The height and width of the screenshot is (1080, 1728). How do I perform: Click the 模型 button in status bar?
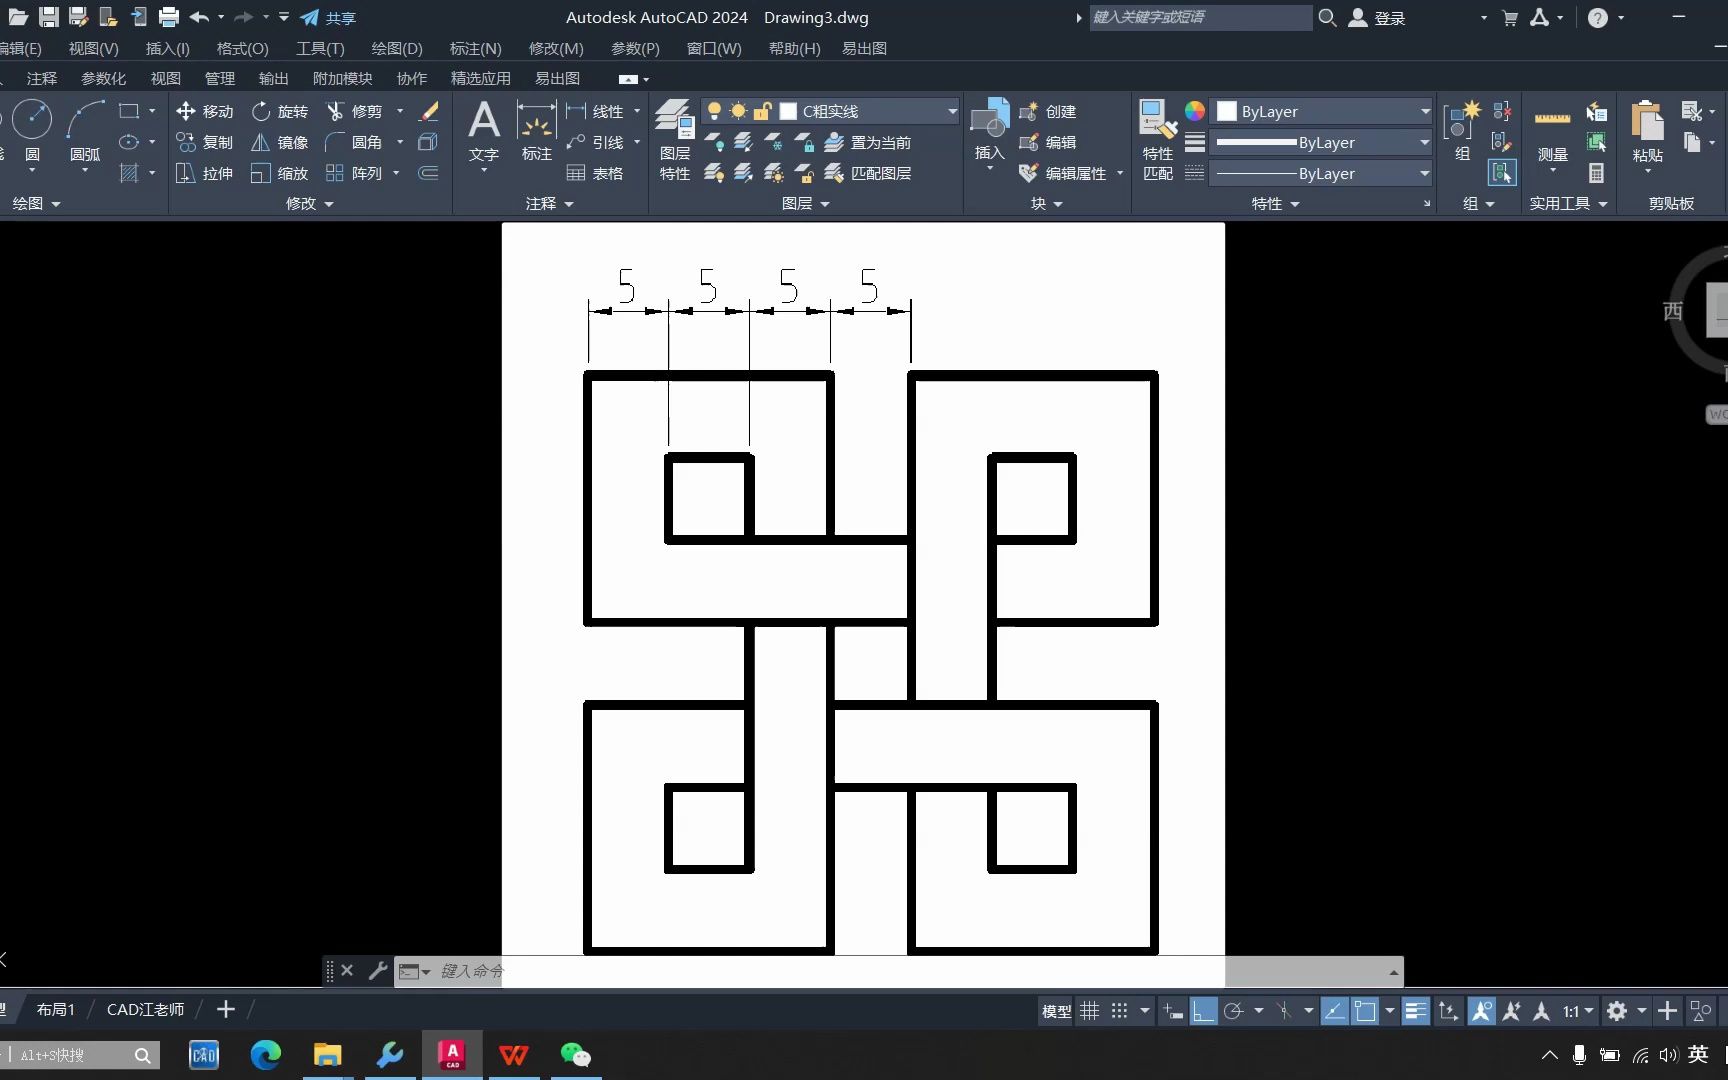[x=1056, y=1011]
